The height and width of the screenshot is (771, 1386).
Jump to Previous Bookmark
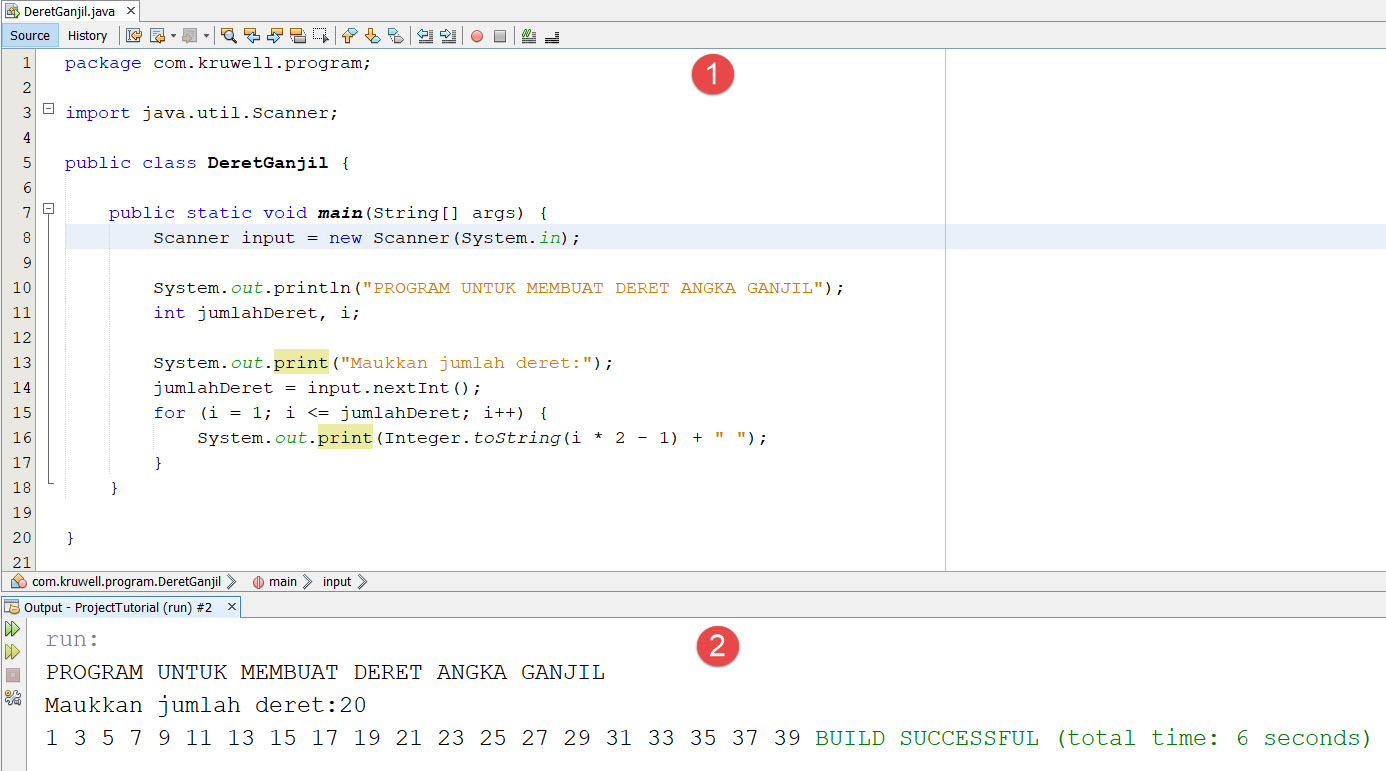[x=349, y=36]
